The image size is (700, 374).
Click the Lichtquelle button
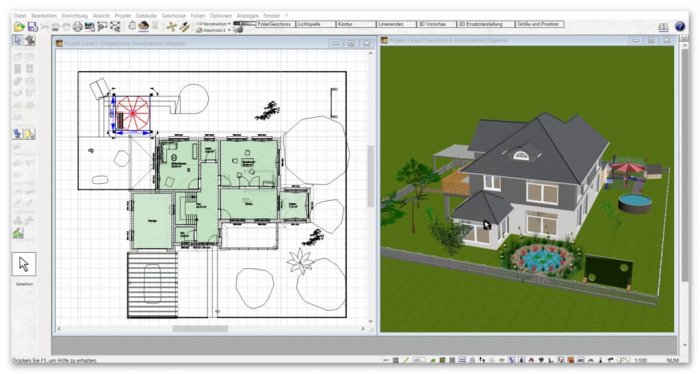click(x=316, y=24)
